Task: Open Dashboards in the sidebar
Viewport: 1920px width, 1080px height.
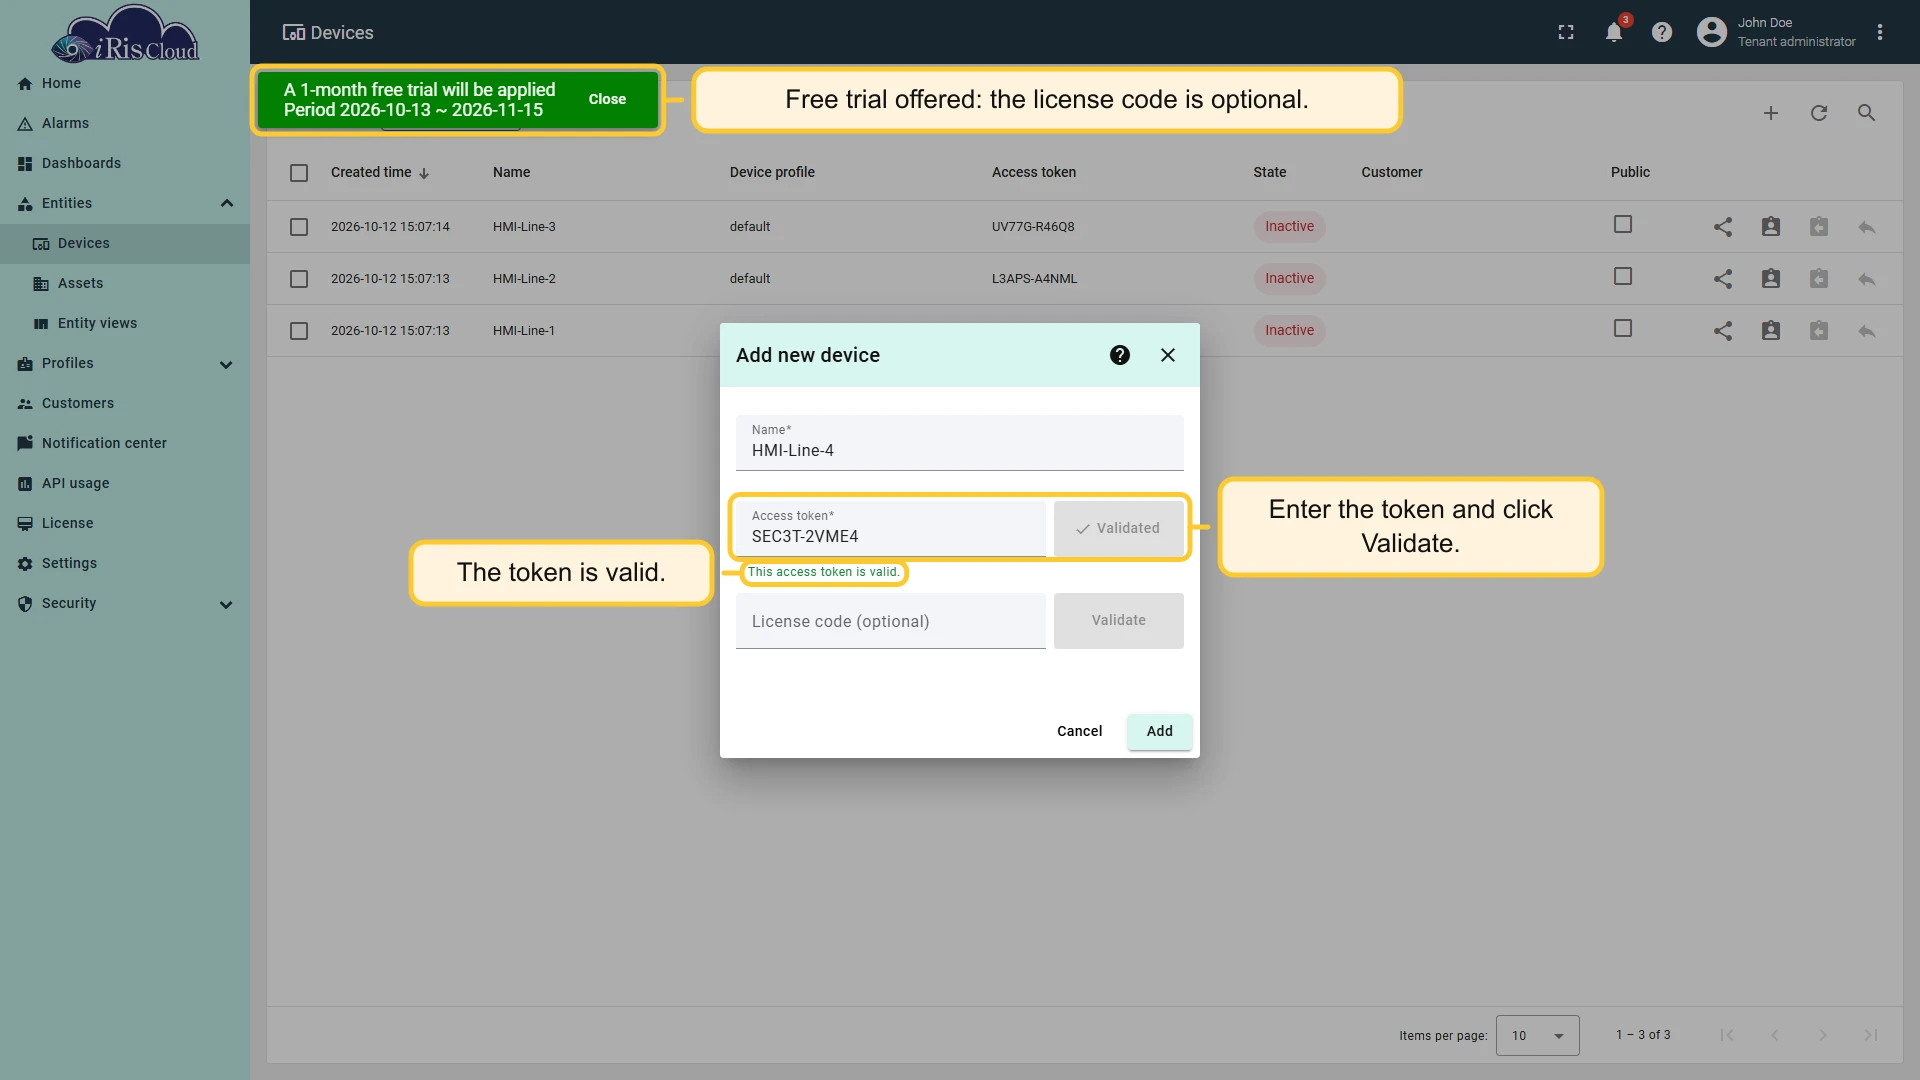Action: coord(125,163)
